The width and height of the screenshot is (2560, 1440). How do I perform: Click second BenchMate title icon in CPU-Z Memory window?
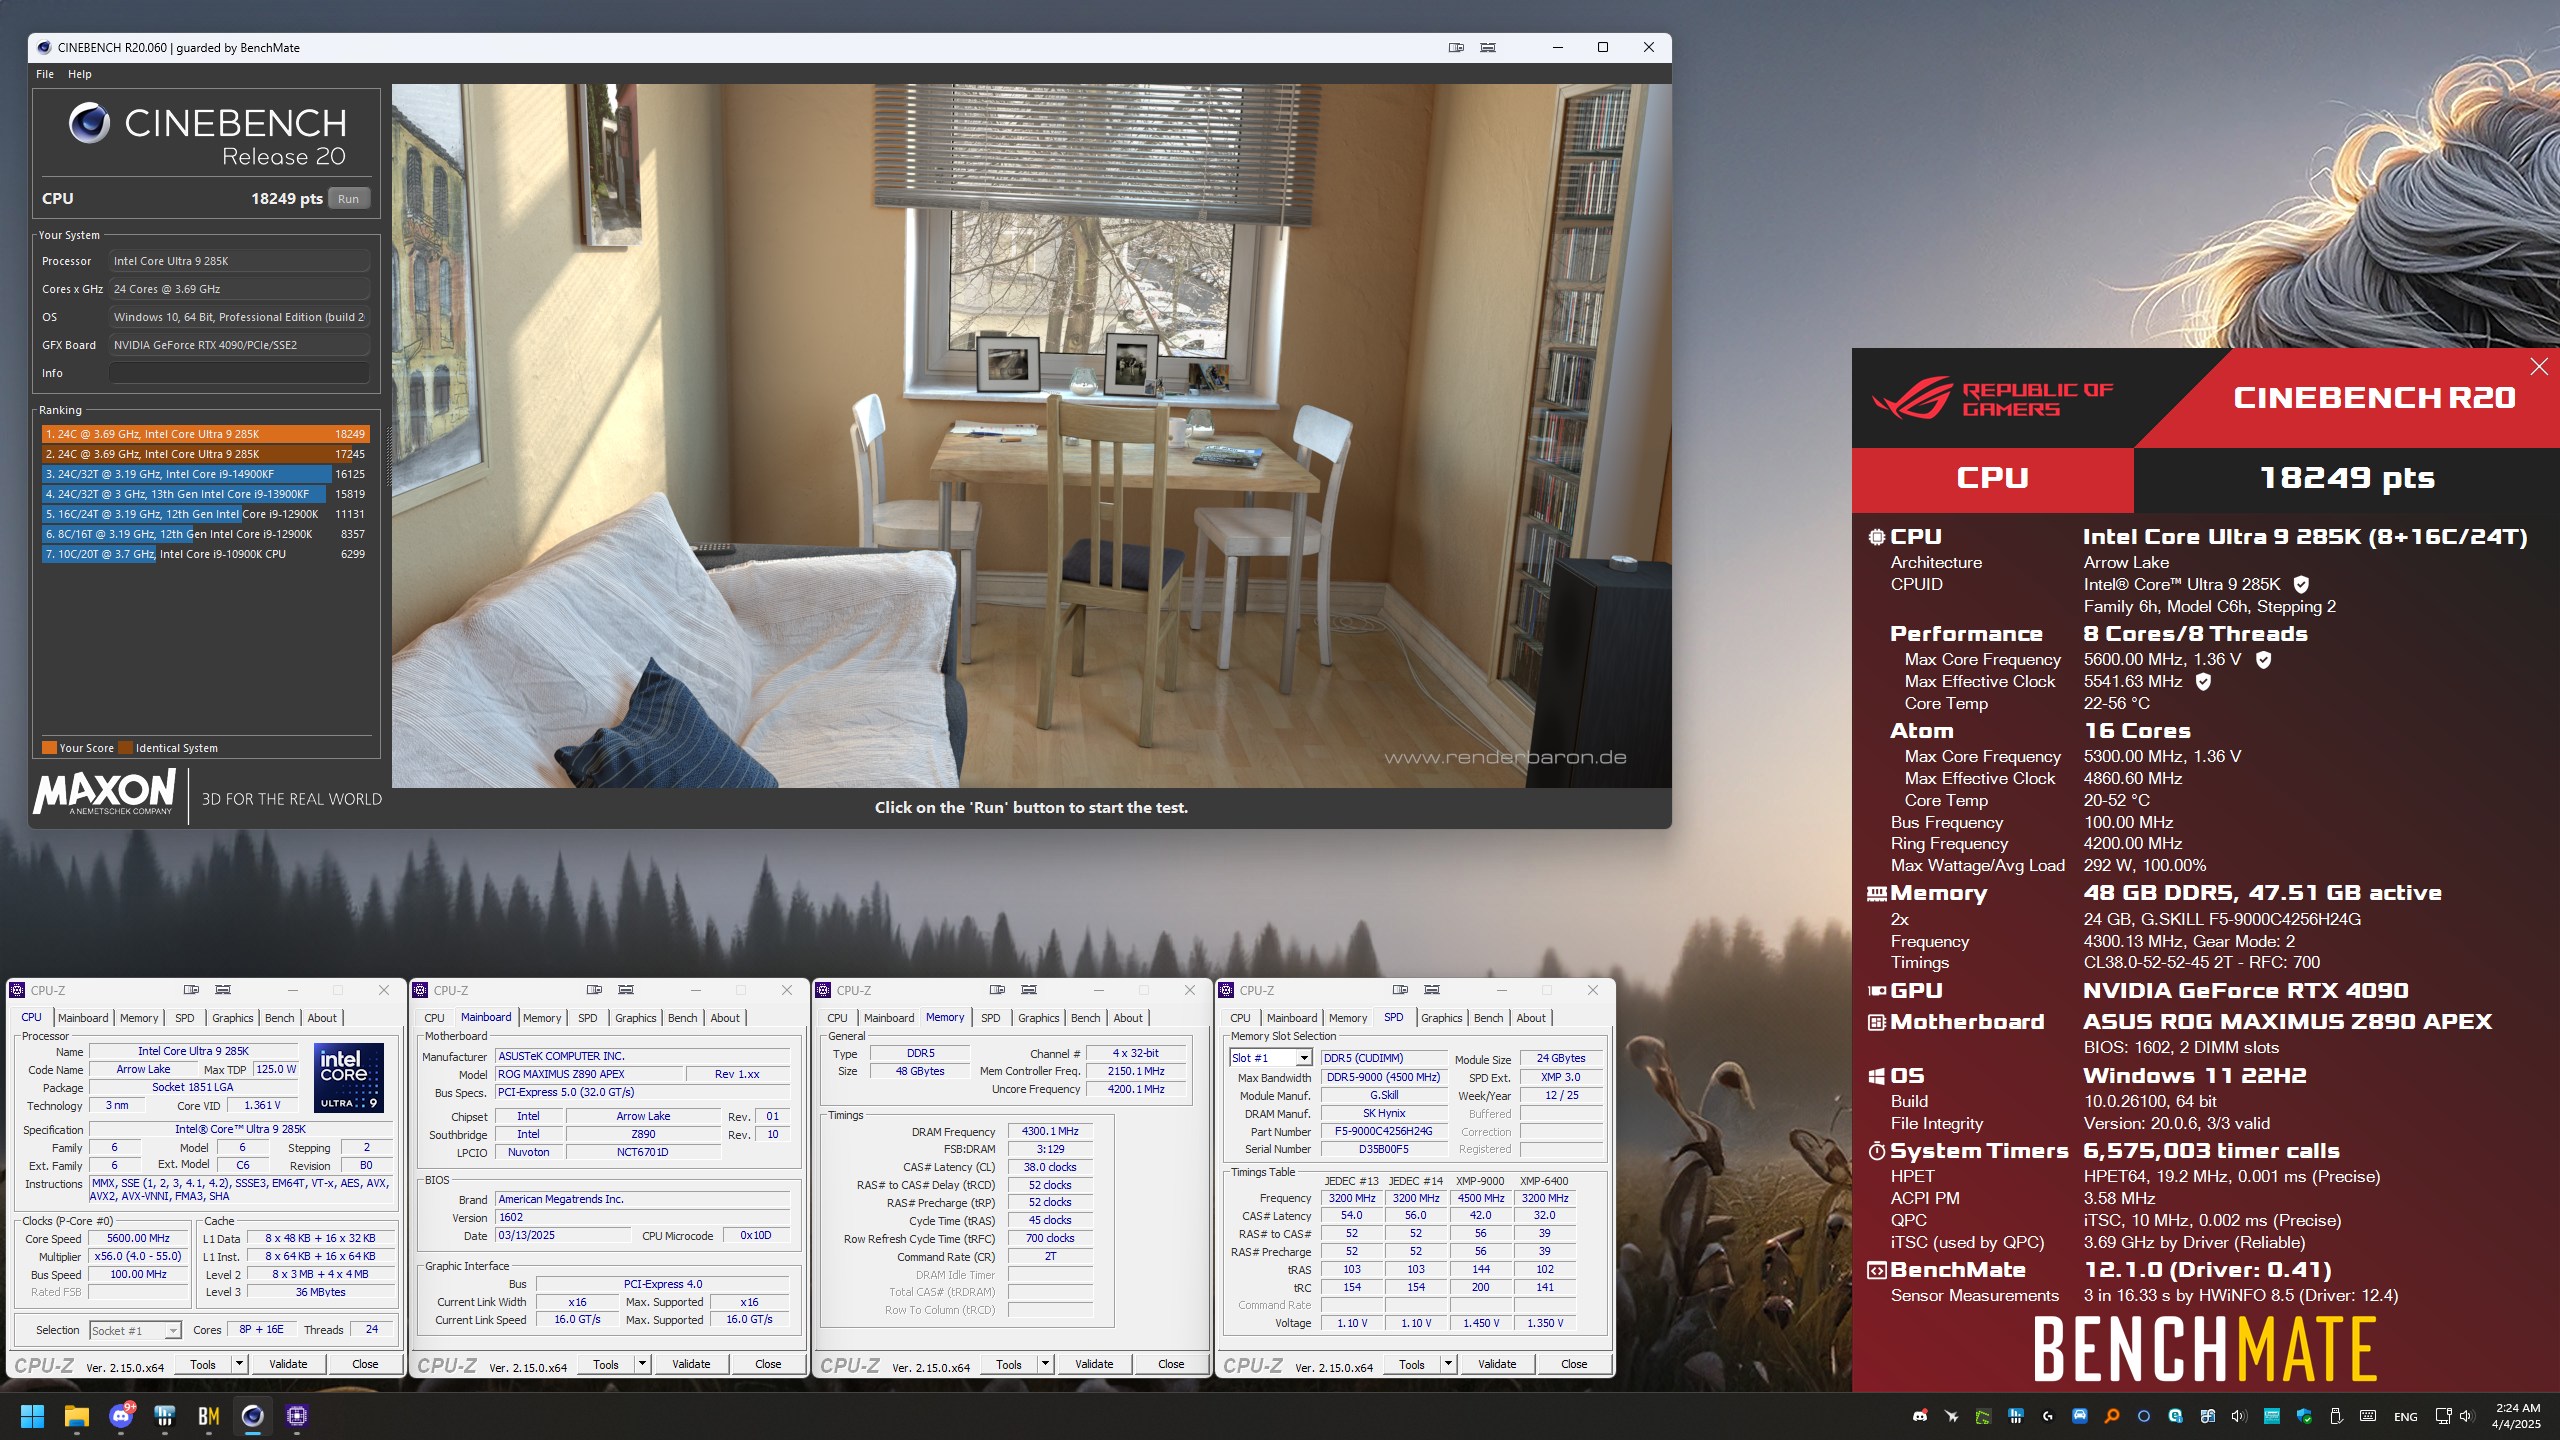1029,990
